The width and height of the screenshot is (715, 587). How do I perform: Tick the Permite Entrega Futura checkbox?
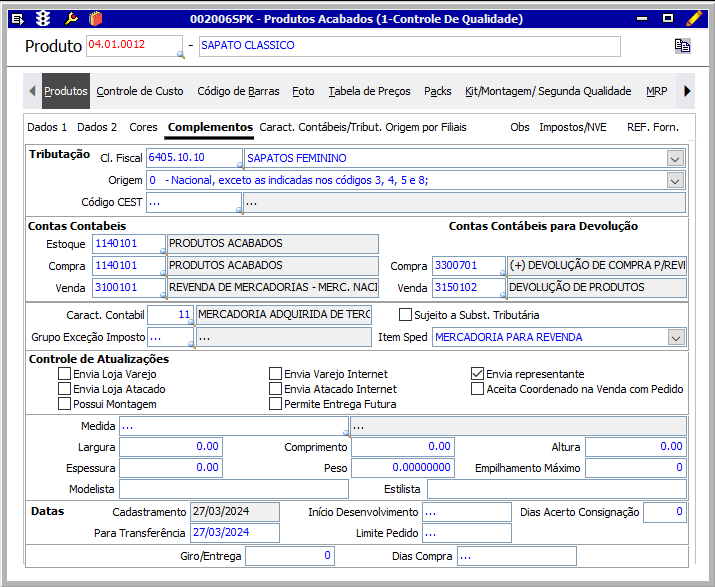pos(276,404)
